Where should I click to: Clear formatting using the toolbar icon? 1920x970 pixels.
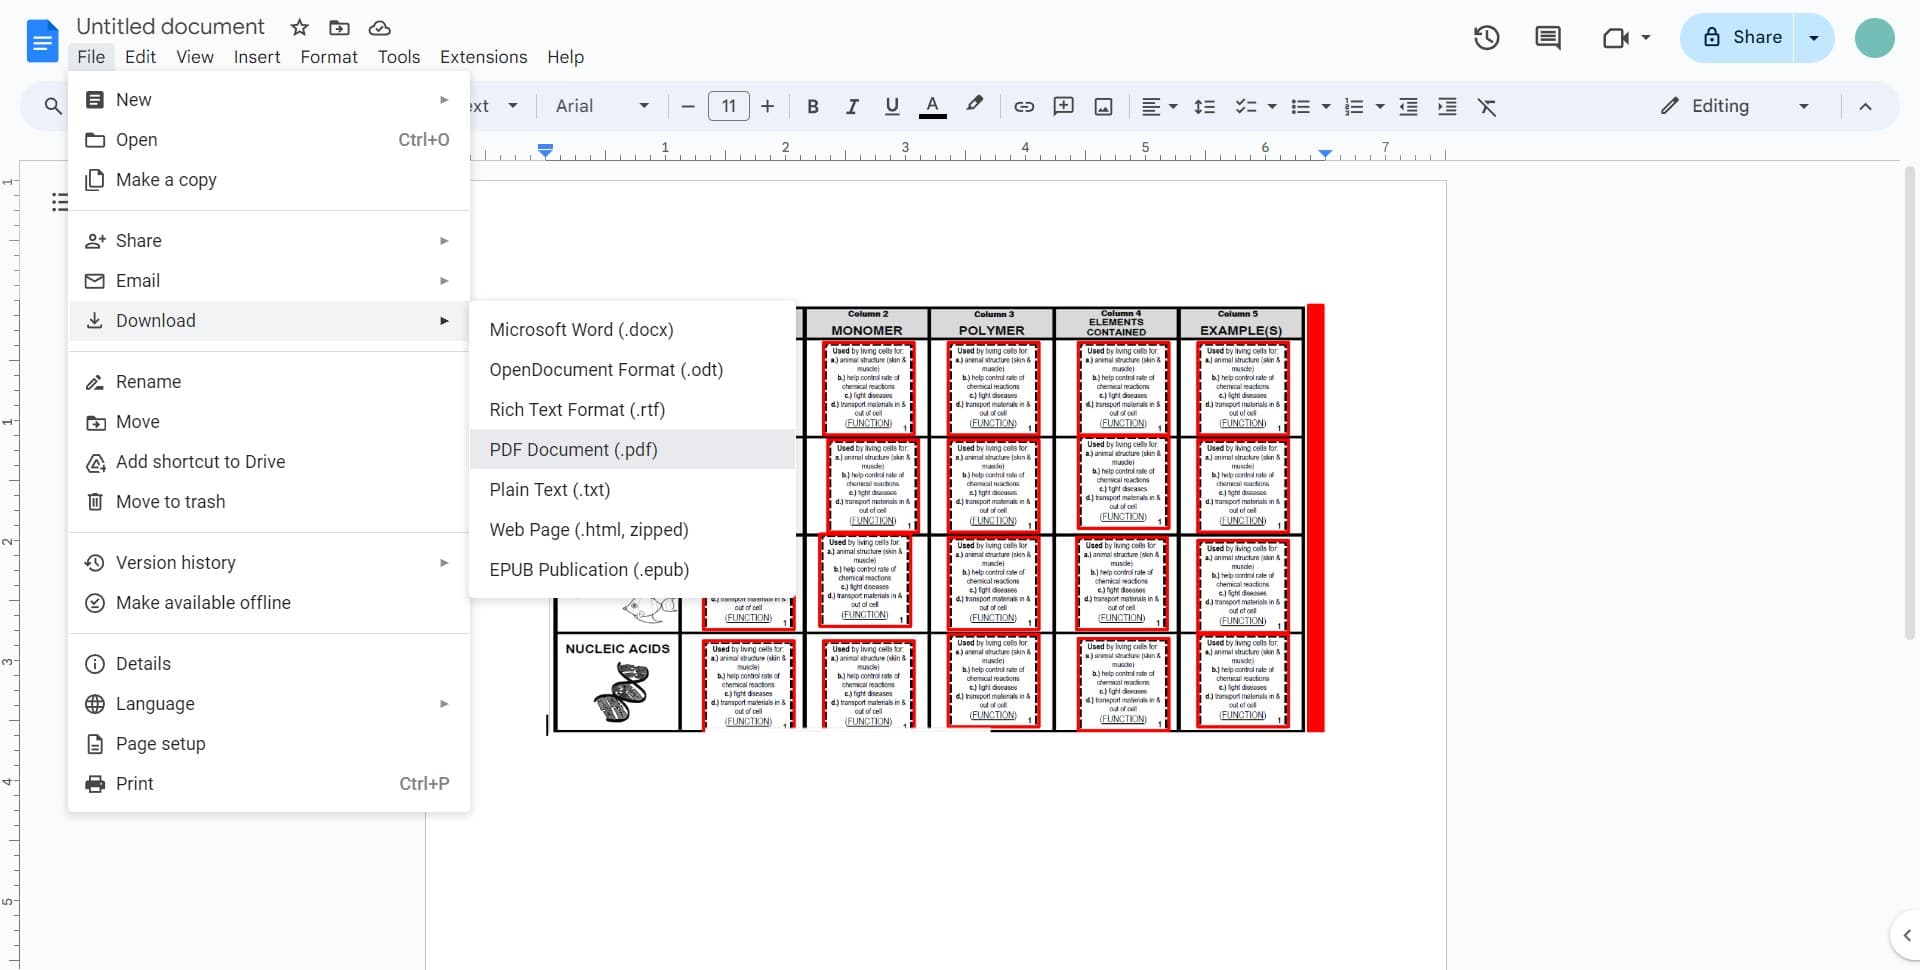coord(1487,106)
